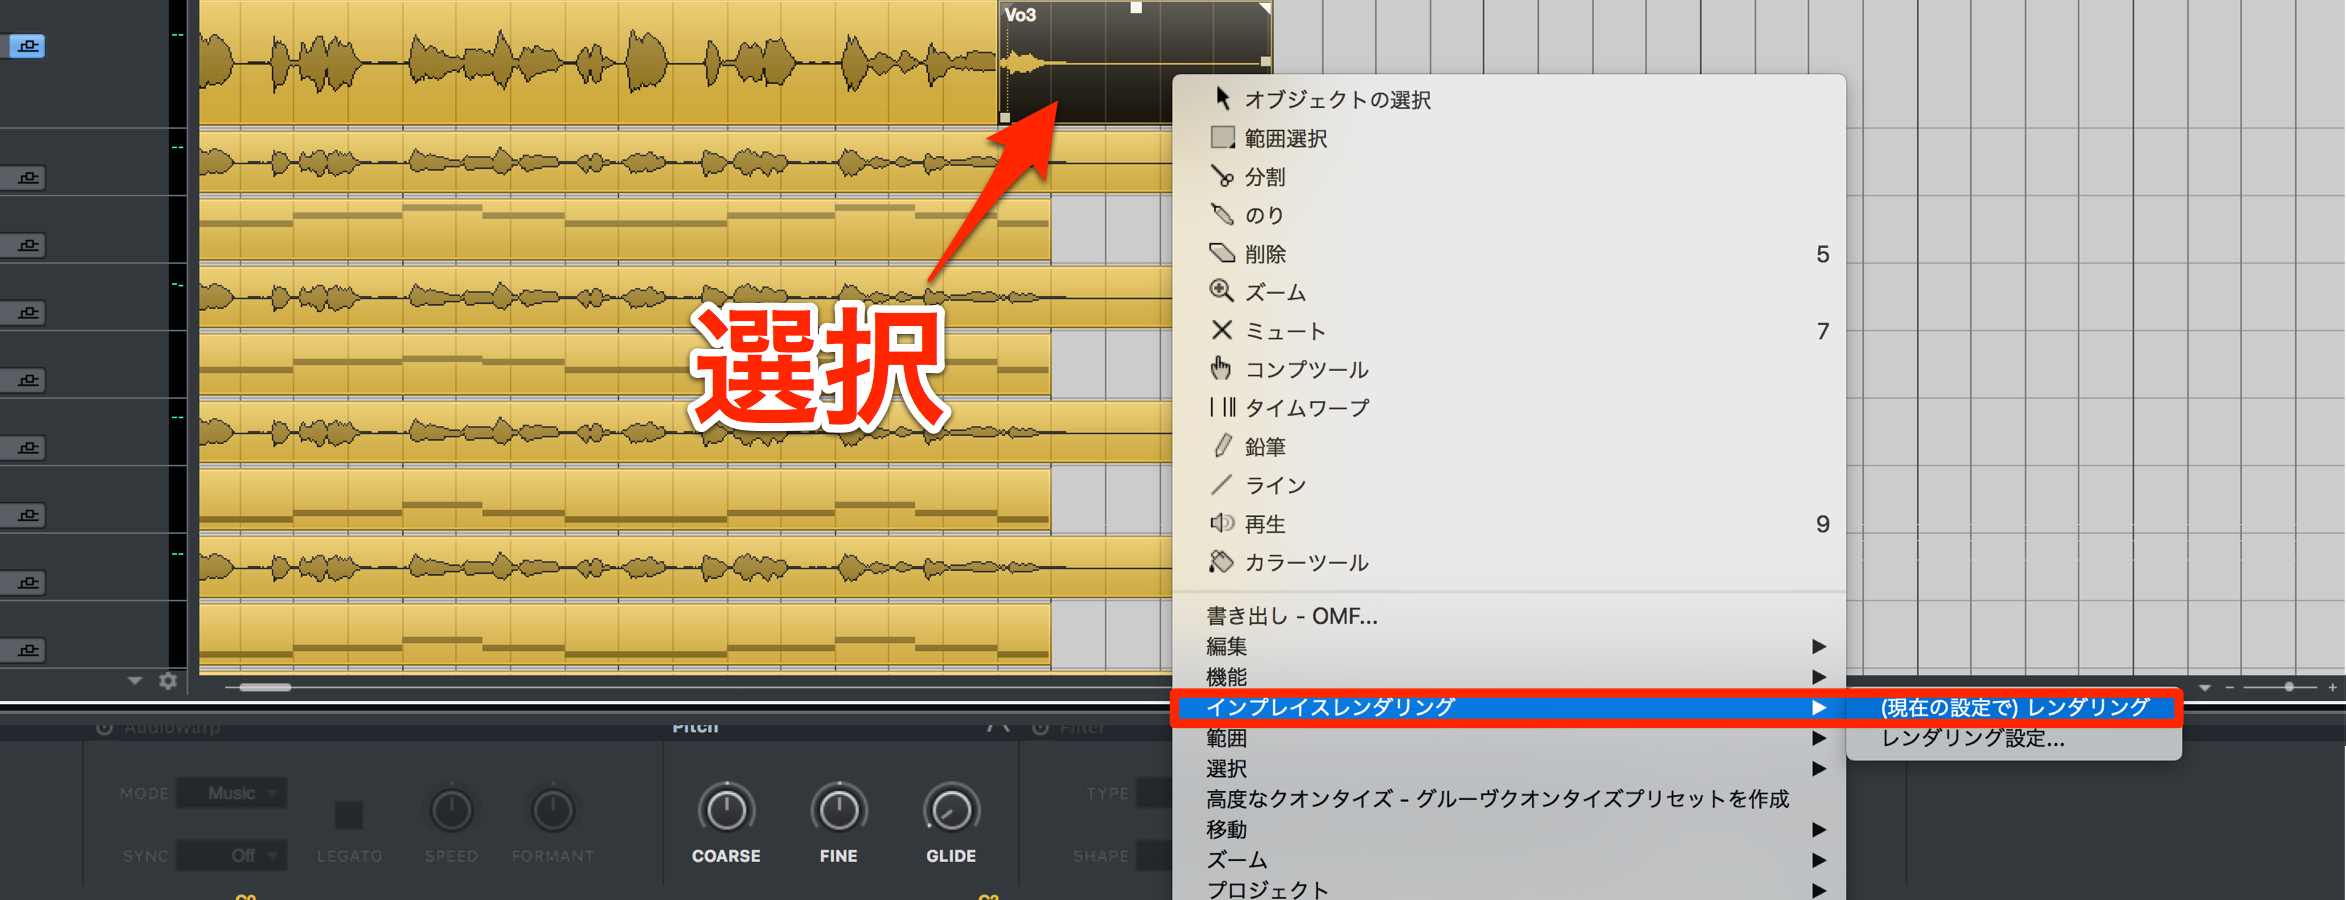Click the FORMANT knob
Viewport: 2346px width, 900px height.
tap(552, 810)
